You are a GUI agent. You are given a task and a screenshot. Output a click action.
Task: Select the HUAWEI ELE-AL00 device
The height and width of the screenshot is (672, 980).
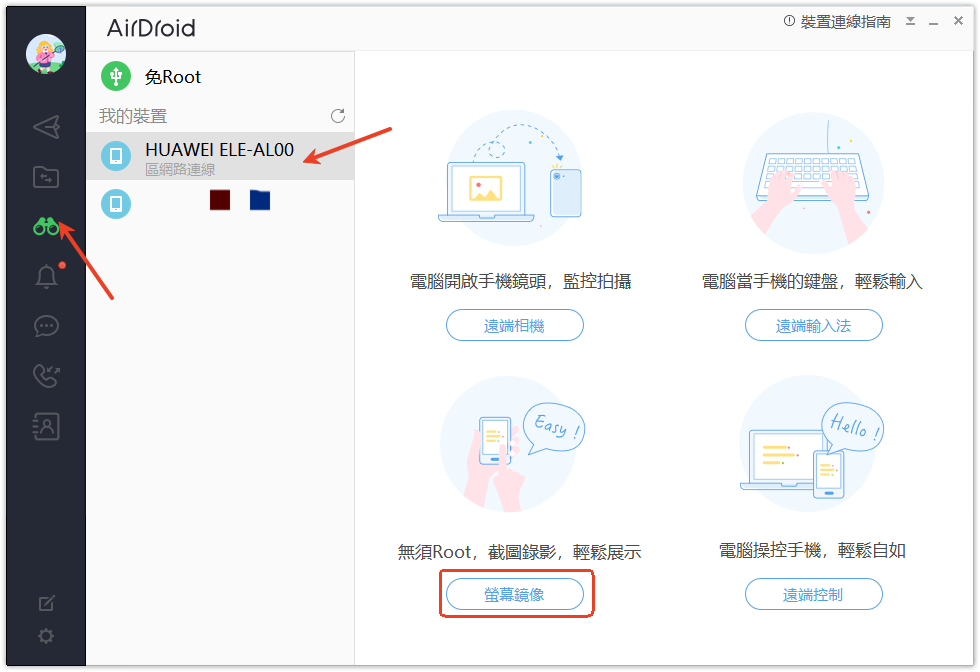220,156
